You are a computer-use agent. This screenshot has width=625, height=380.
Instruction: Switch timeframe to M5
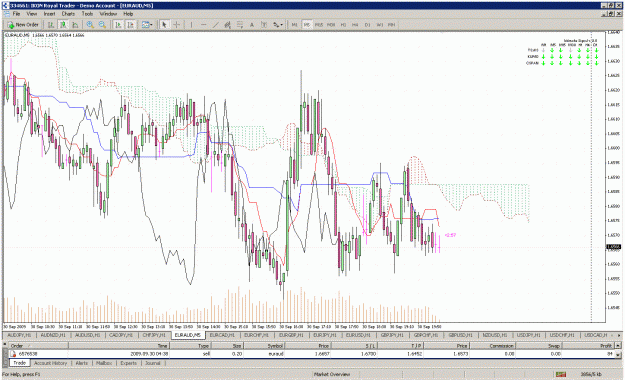(307, 25)
